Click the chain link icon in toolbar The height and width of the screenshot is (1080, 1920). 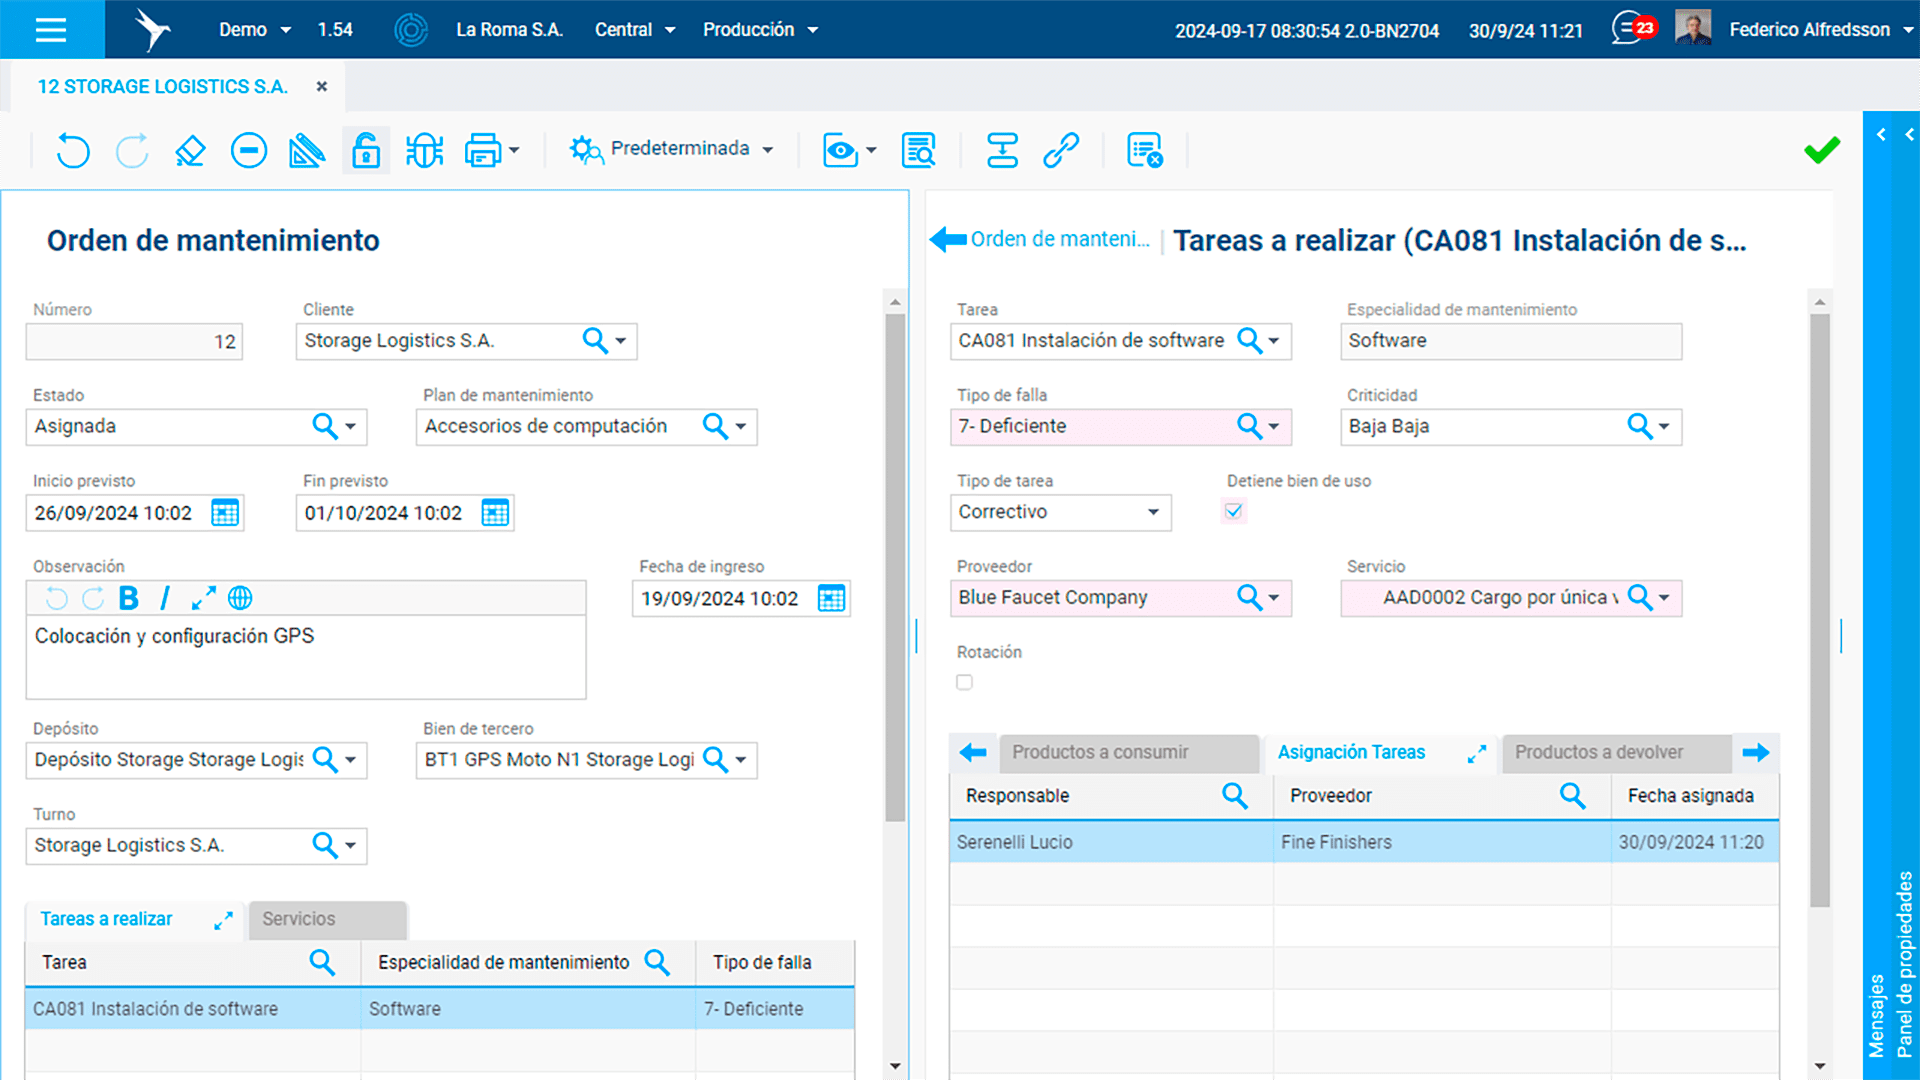[x=1061, y=151]
